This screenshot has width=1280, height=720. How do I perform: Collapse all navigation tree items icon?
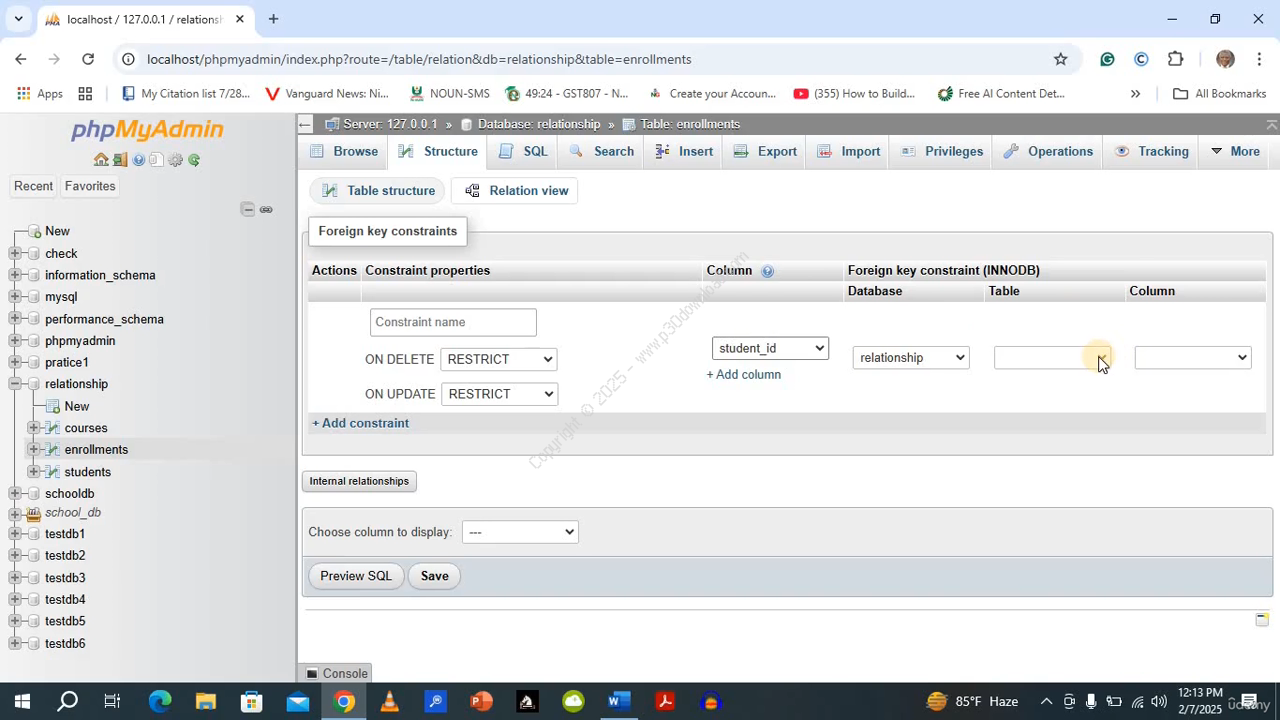(248, 209)
